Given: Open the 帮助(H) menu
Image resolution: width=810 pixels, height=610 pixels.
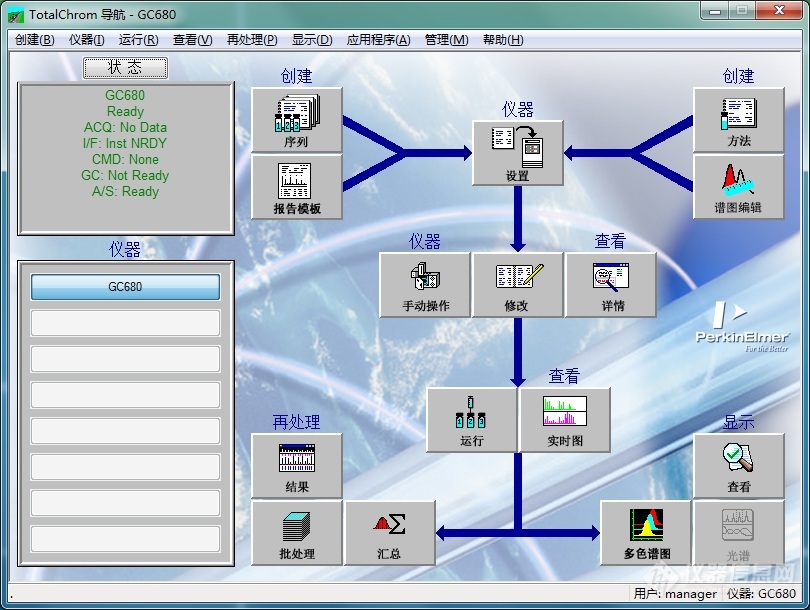Looking at the screenshot, I should click(x=503, y=40).
